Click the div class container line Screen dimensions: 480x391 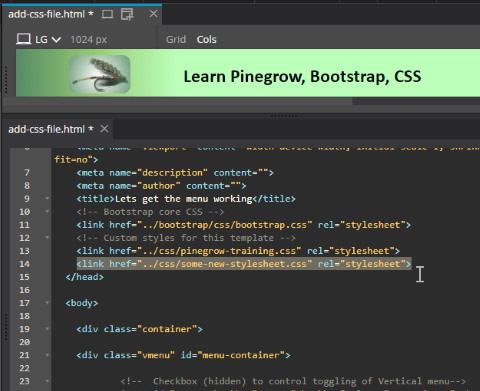(139, 329)
